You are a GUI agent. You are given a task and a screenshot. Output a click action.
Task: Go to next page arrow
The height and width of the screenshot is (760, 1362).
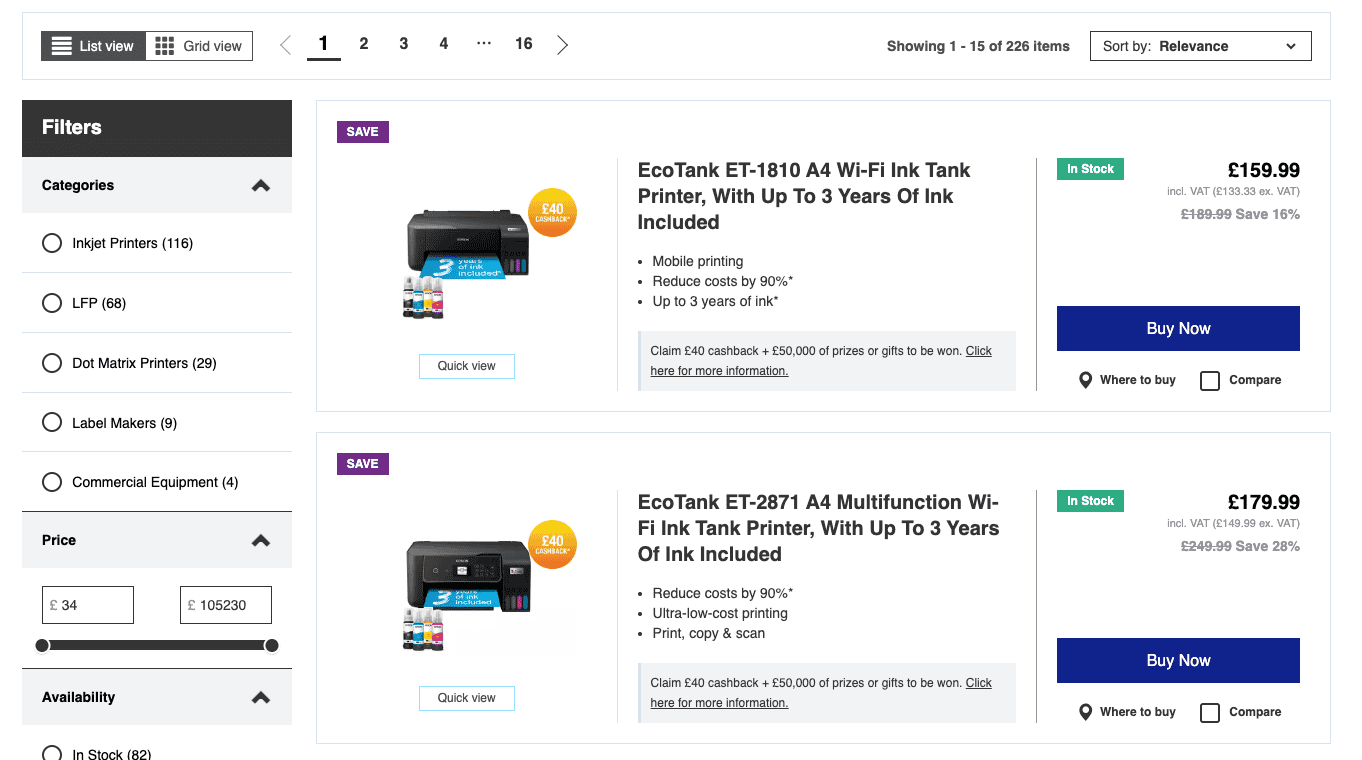tap(562, 45)
